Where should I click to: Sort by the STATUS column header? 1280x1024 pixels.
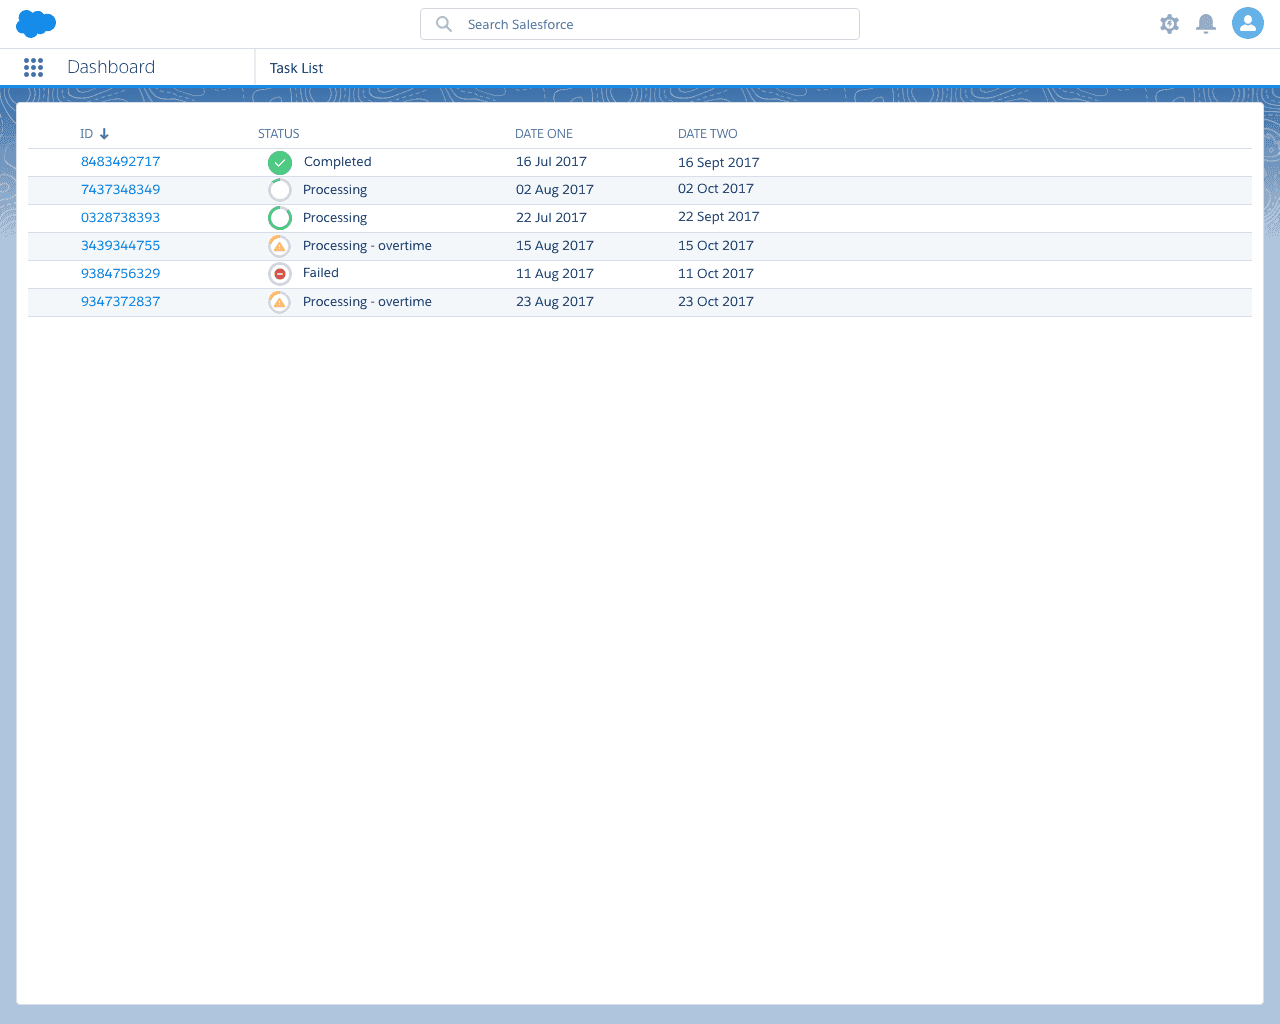click(x=278, y=134)
